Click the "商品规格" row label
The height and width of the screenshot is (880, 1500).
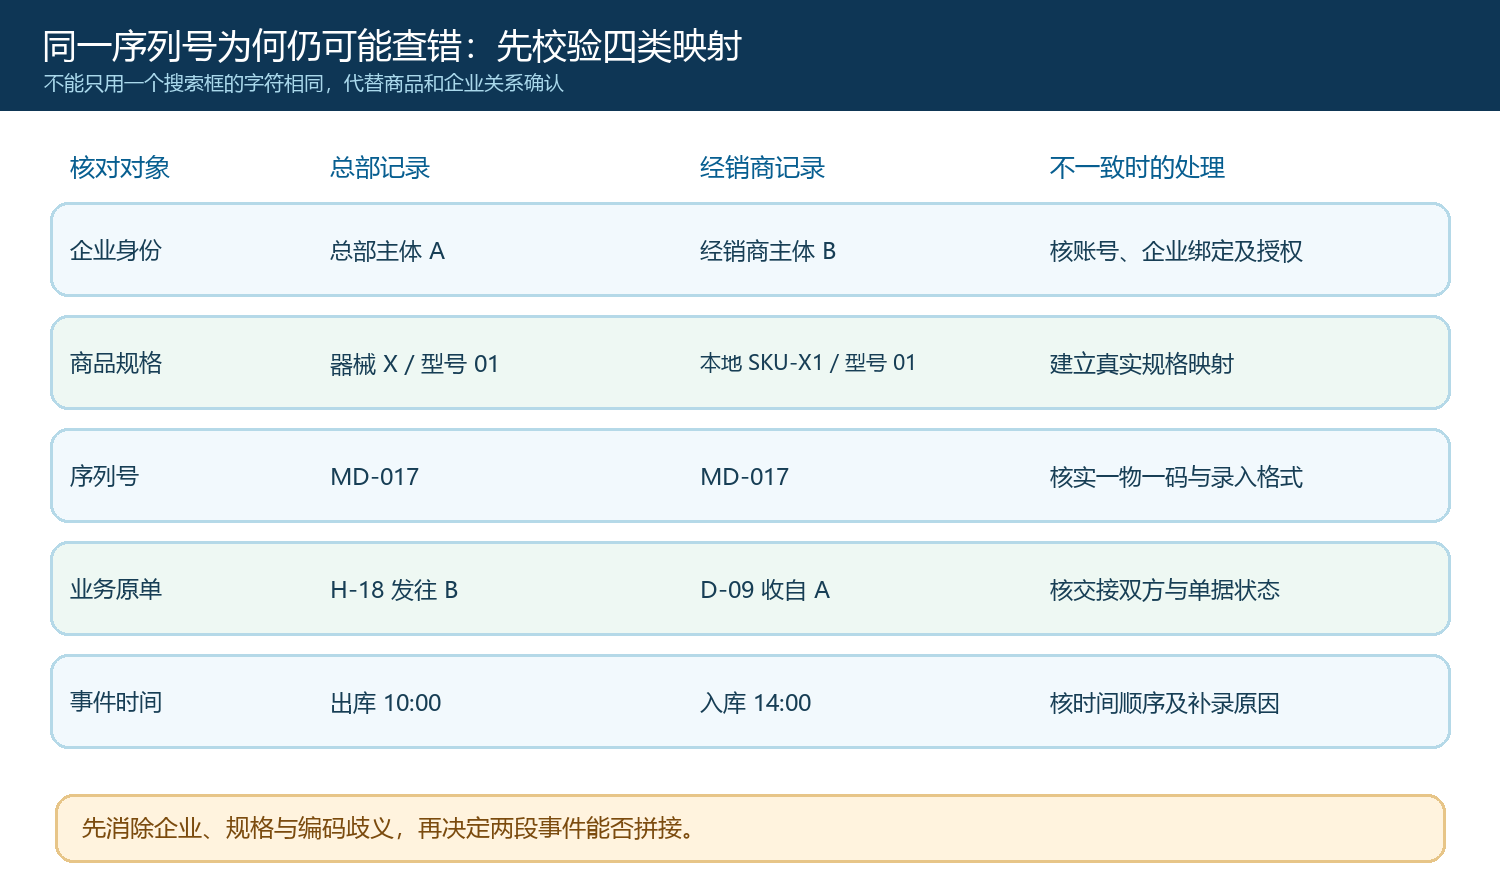(116, 363)
